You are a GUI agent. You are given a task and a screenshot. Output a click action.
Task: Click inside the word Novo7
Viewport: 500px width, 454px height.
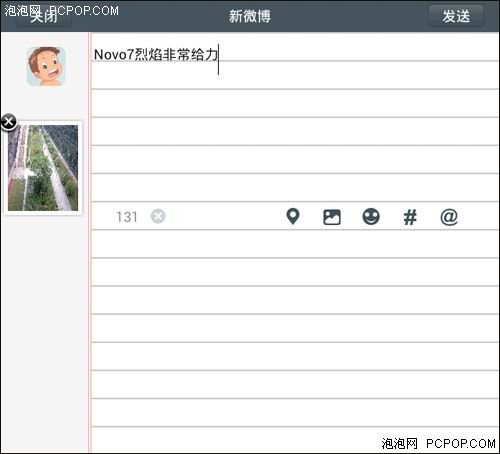114,55
